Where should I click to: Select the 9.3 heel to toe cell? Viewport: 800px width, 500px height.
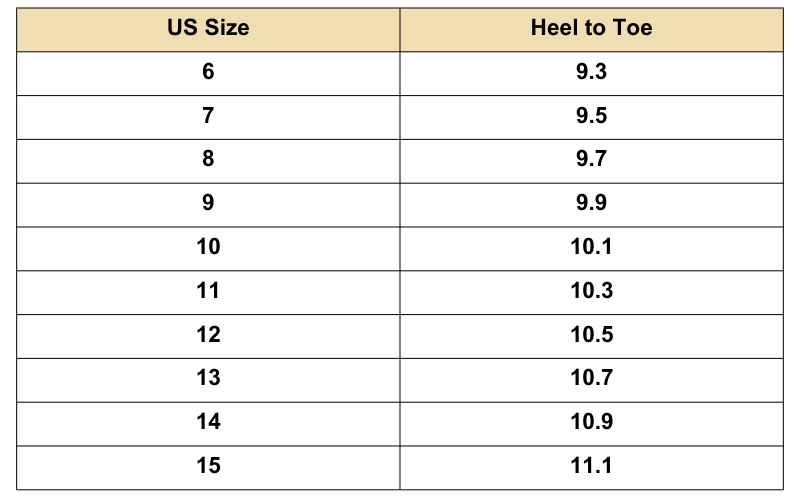click(591, 72)
